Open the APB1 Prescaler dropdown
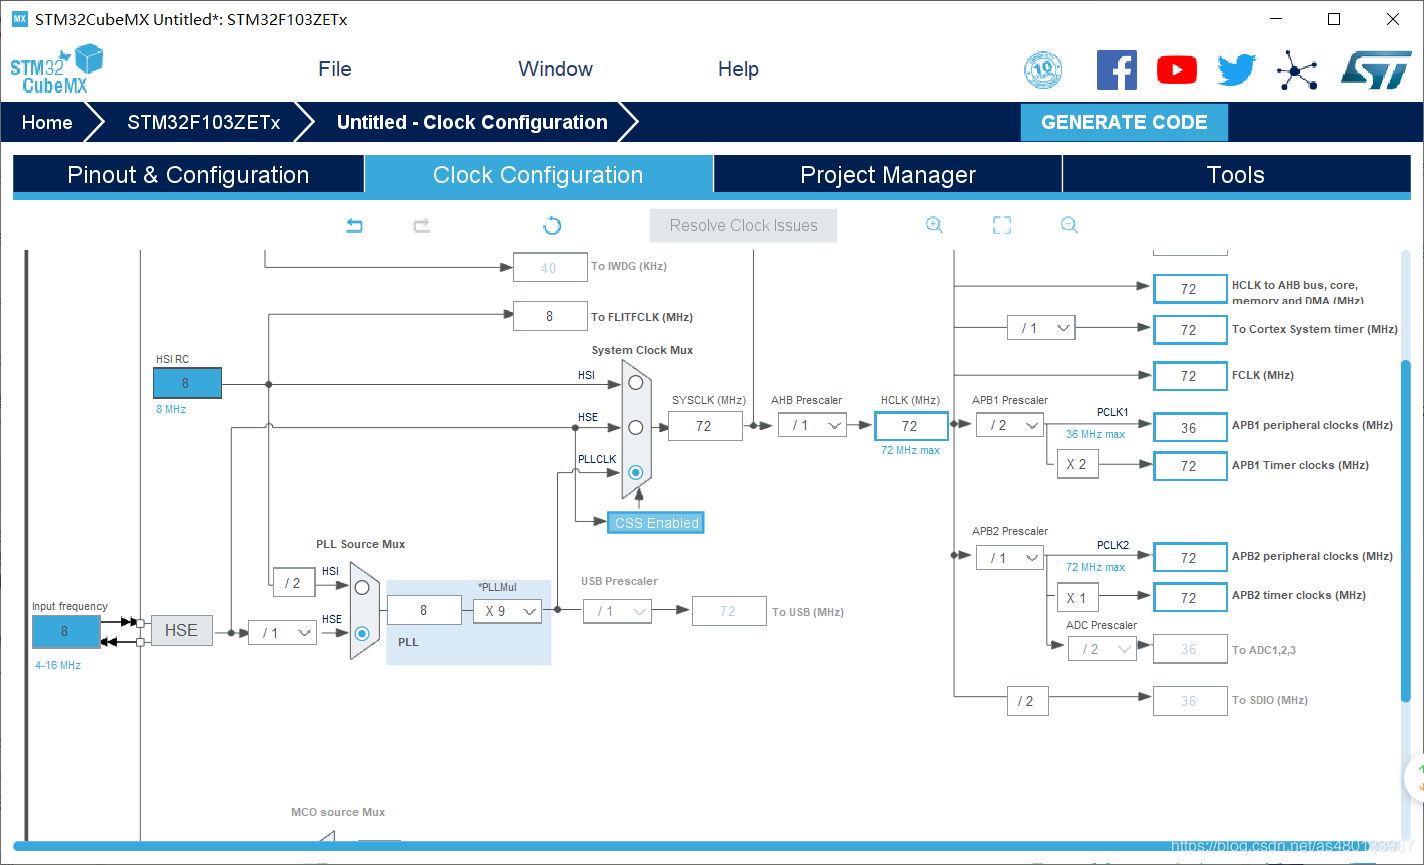Viewport: 1424px width, 865px height. pyautogui.click(x=1010, y=426)
